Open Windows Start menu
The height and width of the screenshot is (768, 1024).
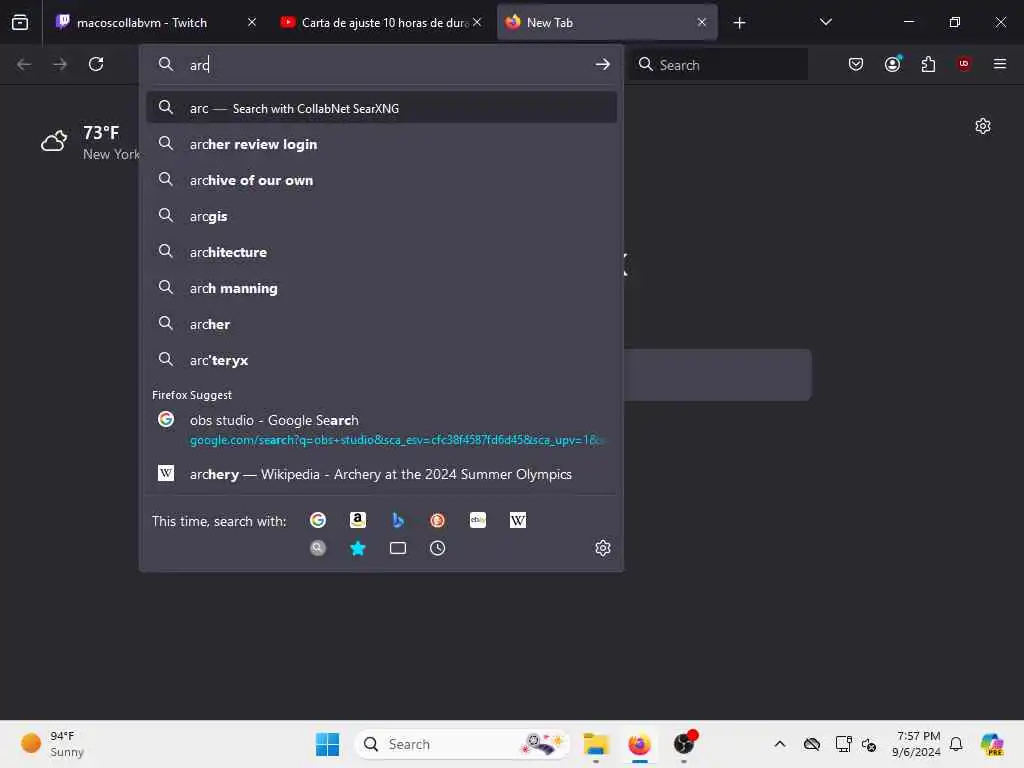(x=327, y=744)
